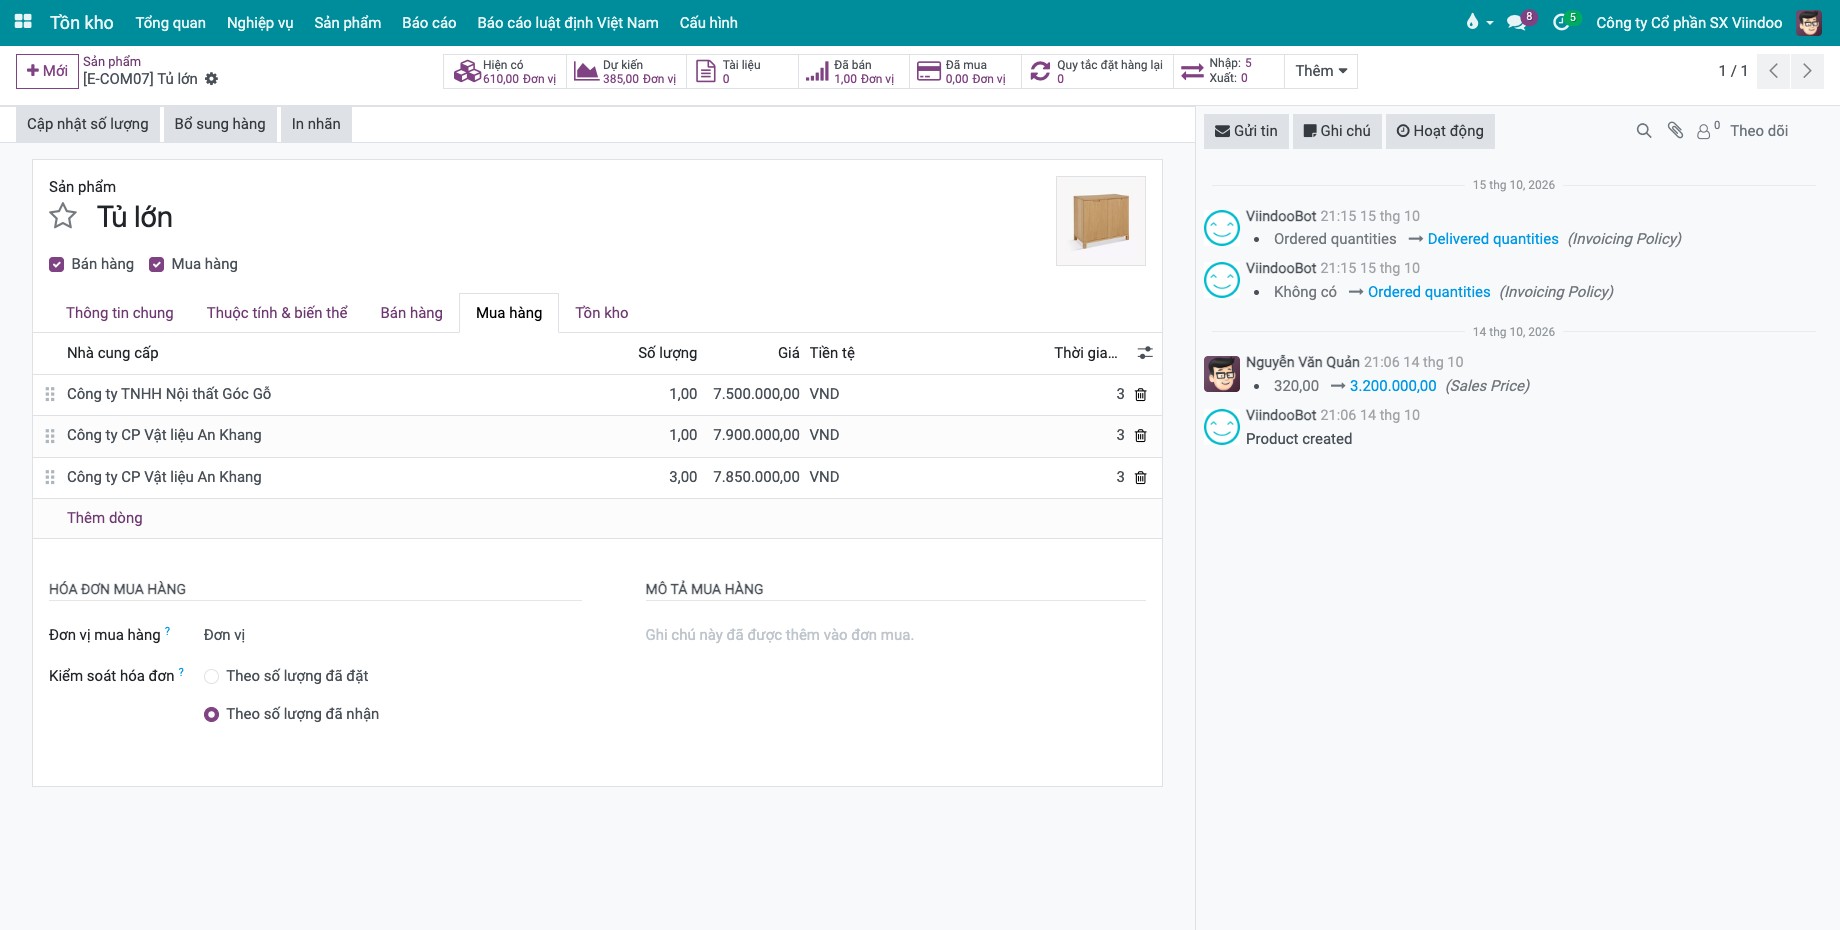Open attachments paperclip in chatter
Image resolution: width=1840 pixels, height=930 pixels.
tap(1675, 131)
